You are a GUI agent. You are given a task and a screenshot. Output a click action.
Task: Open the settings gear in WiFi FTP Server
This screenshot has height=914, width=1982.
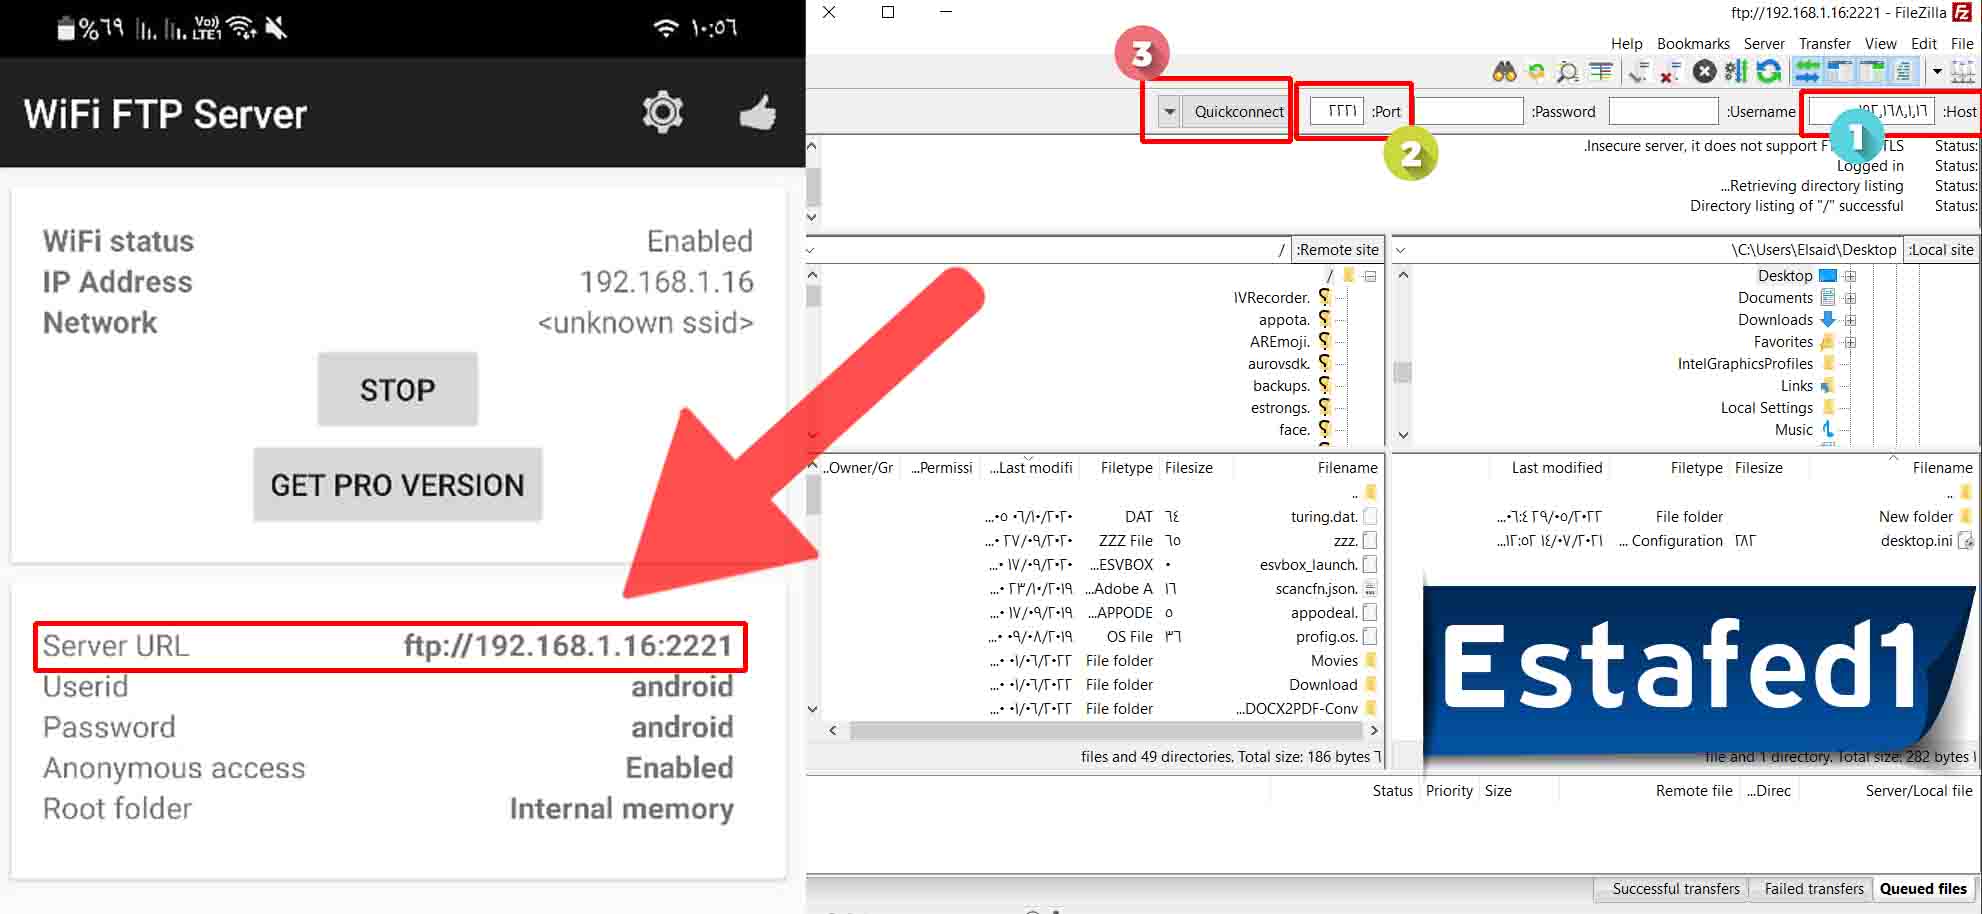(662, 113)
